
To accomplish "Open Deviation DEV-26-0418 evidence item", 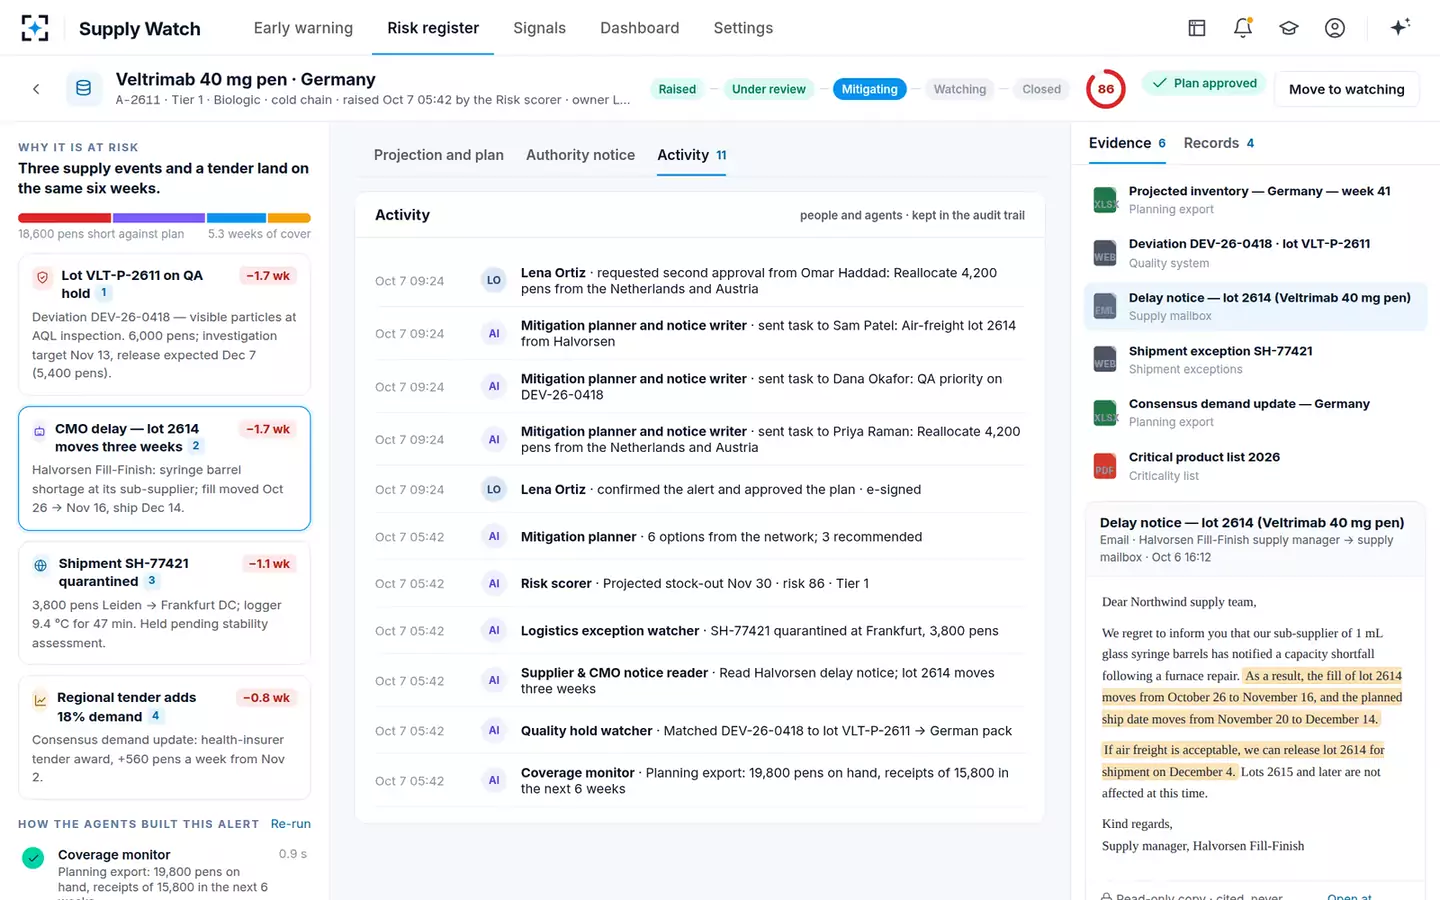I will (1255, 253).
